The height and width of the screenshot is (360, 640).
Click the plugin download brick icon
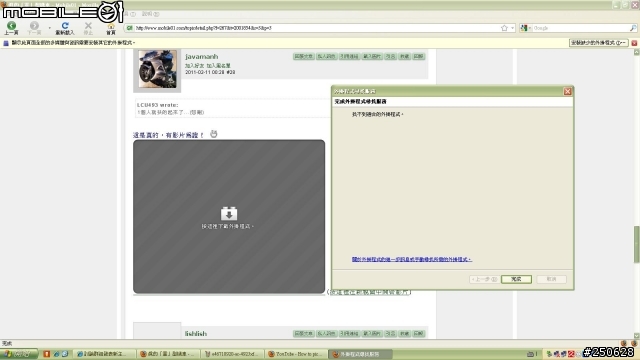click(229, 213)
